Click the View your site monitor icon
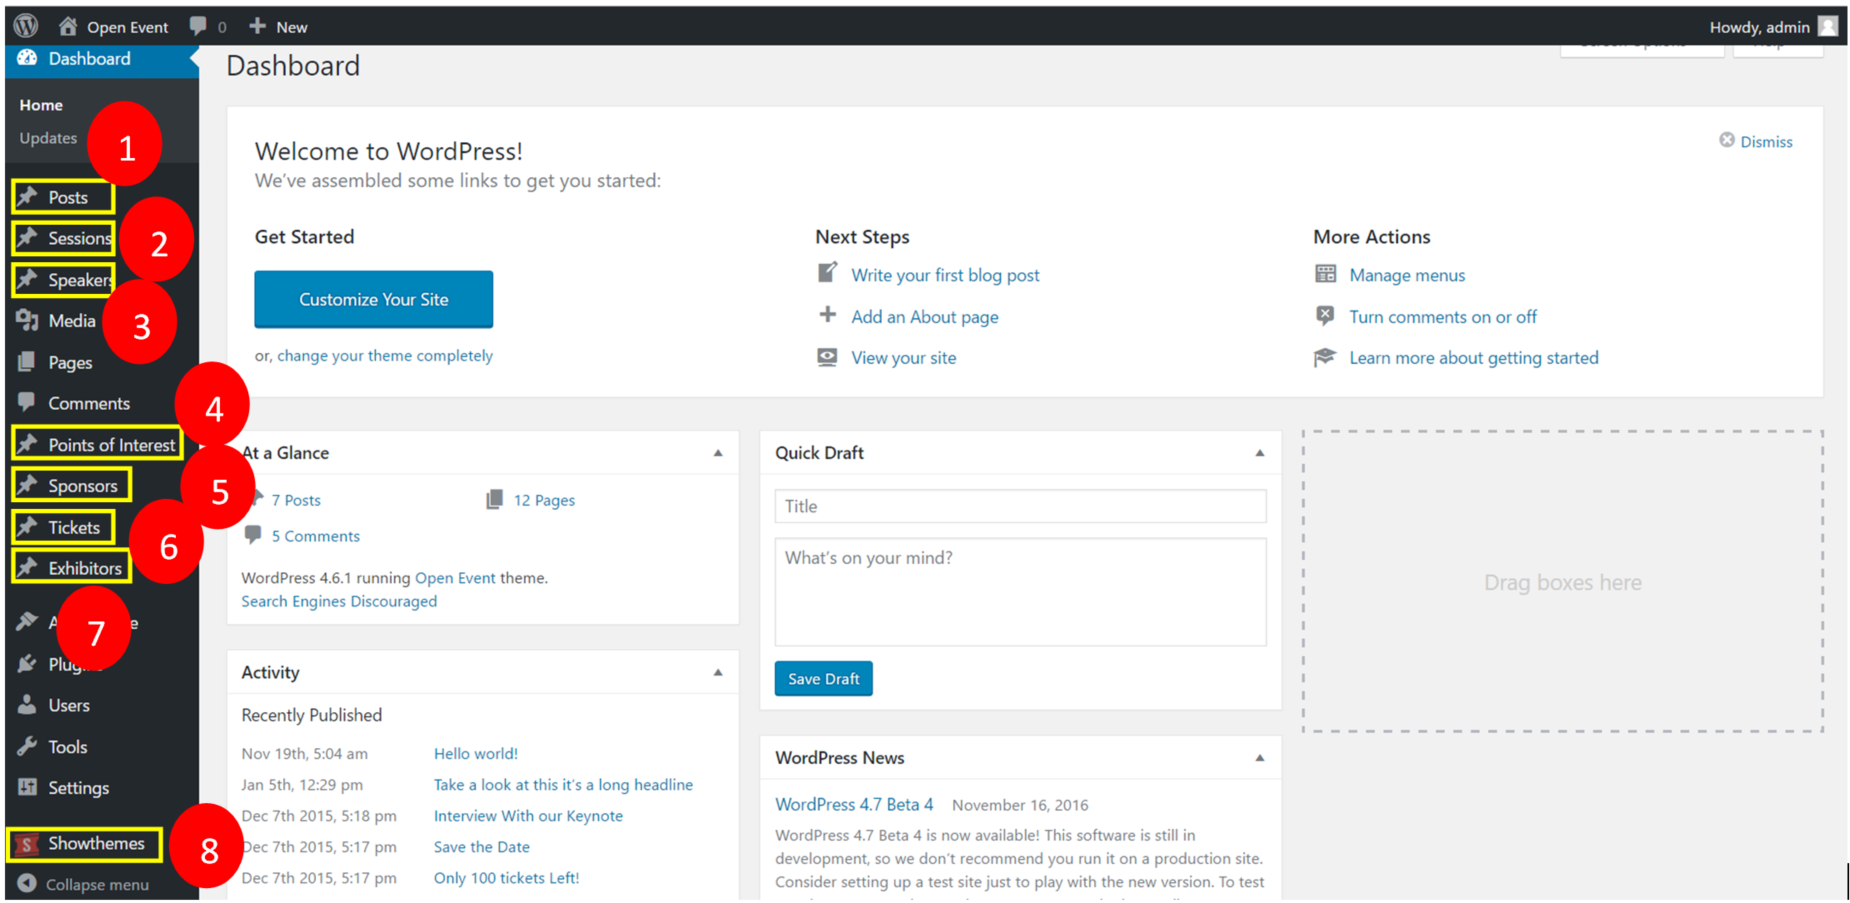This screenshot has height=903, width=1850. [x=827, y=357]
